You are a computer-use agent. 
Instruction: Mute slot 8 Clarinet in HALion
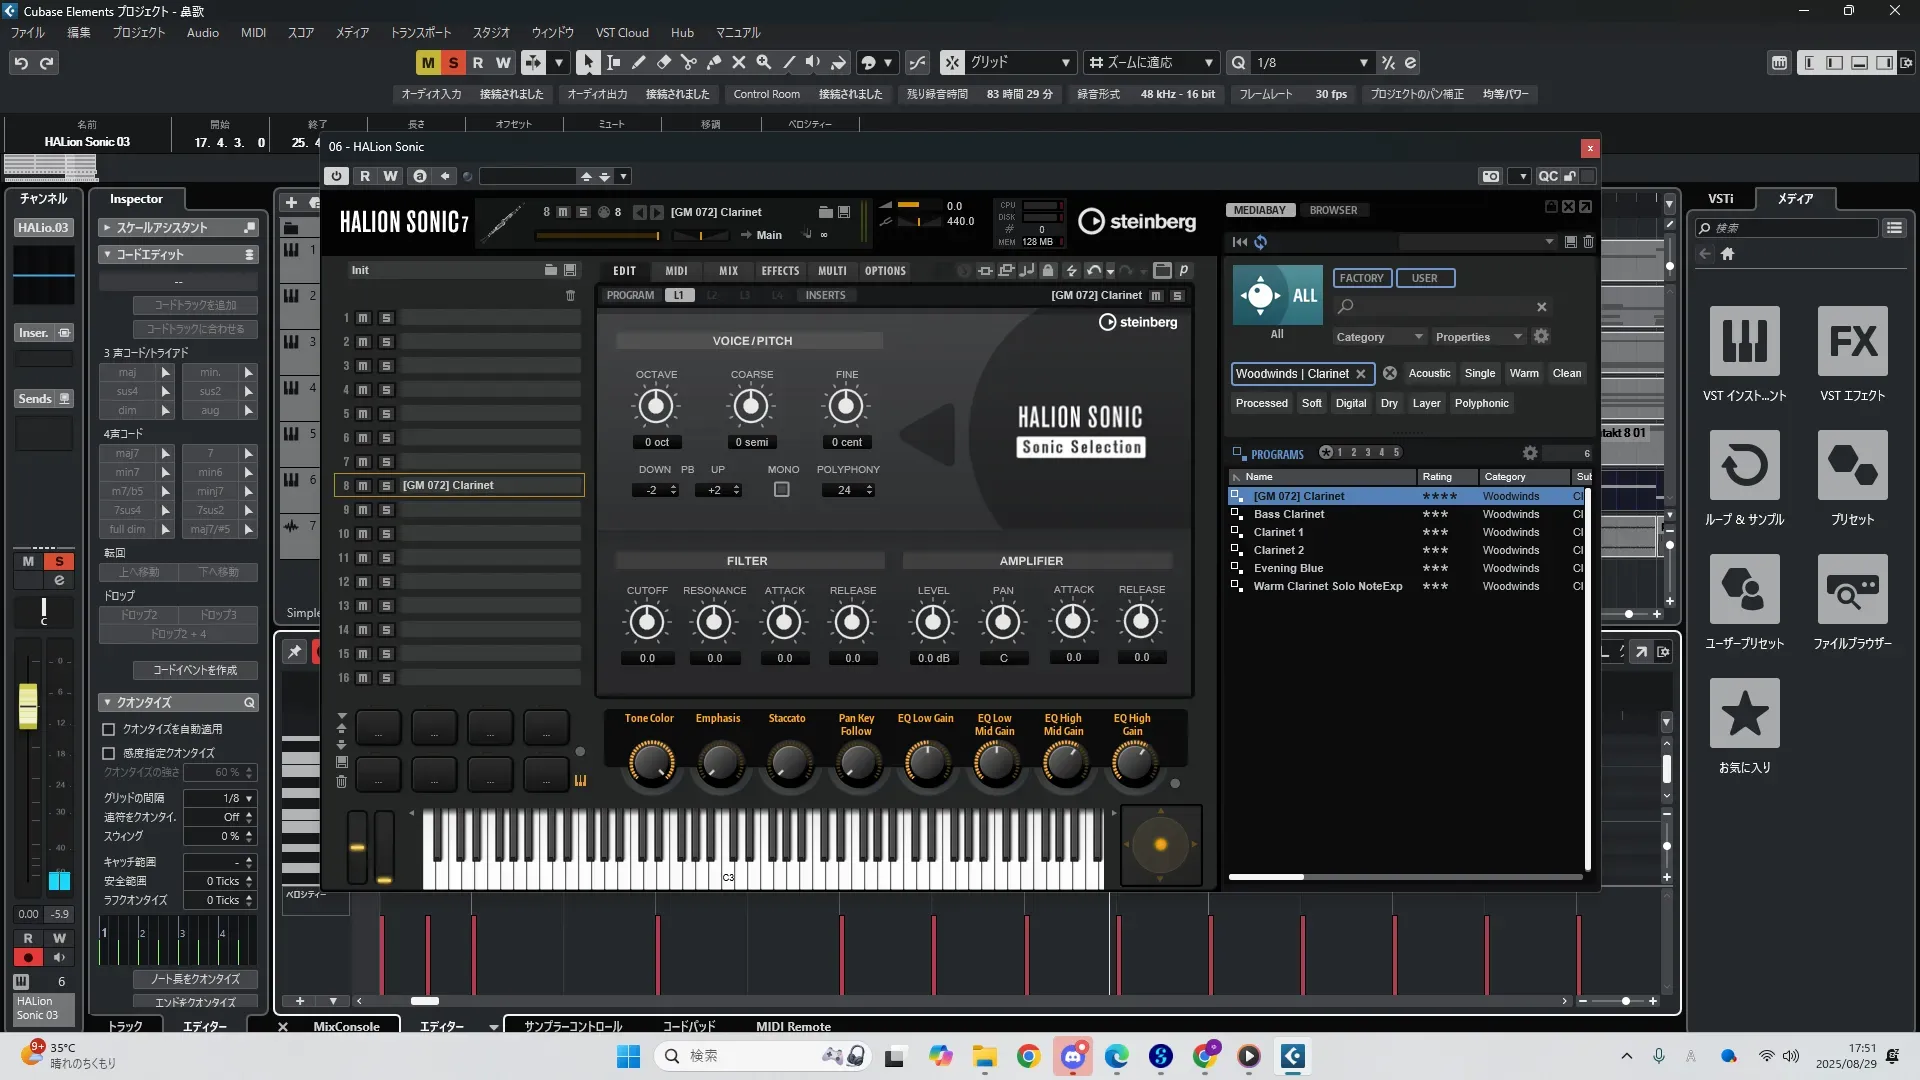click(x=363, y=486)
